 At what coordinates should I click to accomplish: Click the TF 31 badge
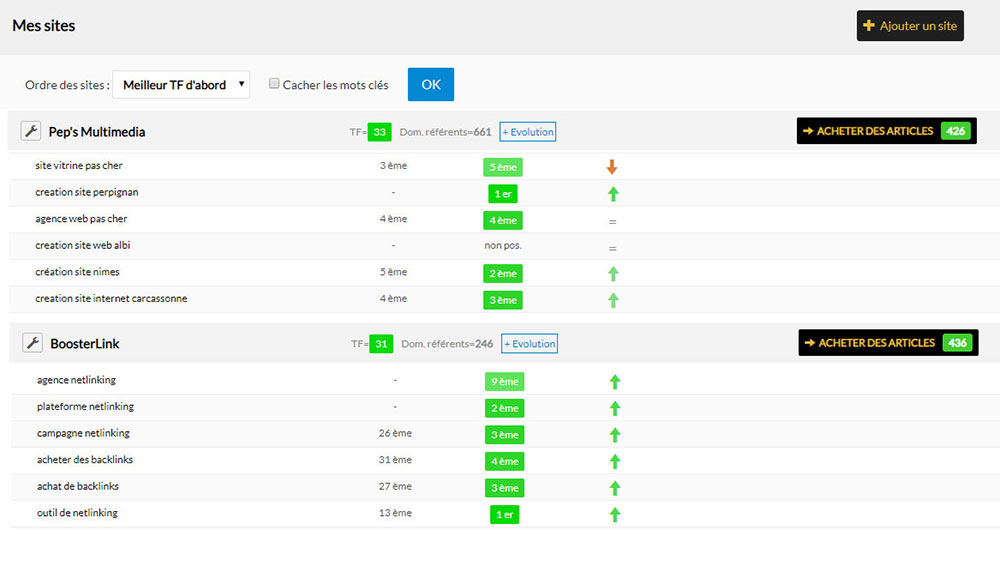click(381, 343)
